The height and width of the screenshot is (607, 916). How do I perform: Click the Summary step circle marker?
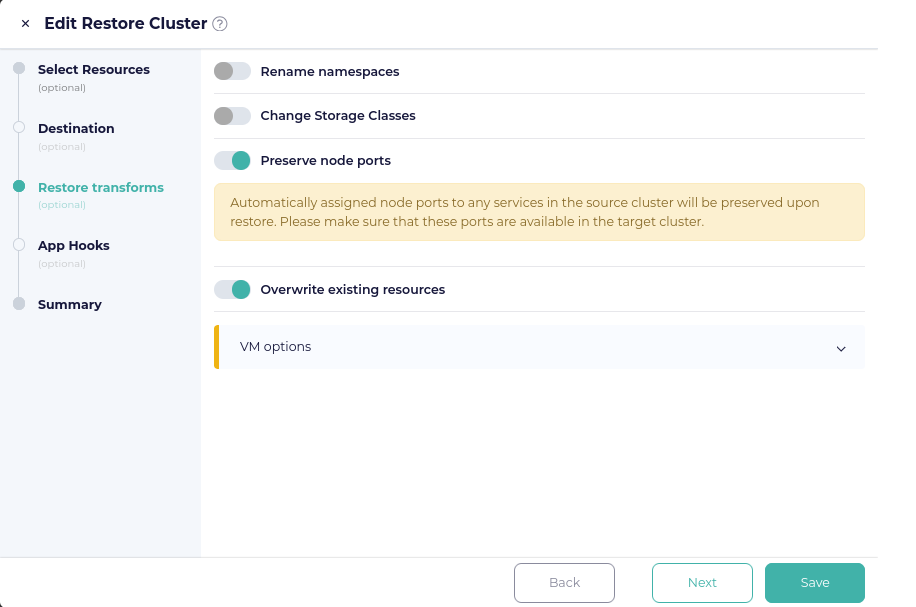[x=19, y=304]
